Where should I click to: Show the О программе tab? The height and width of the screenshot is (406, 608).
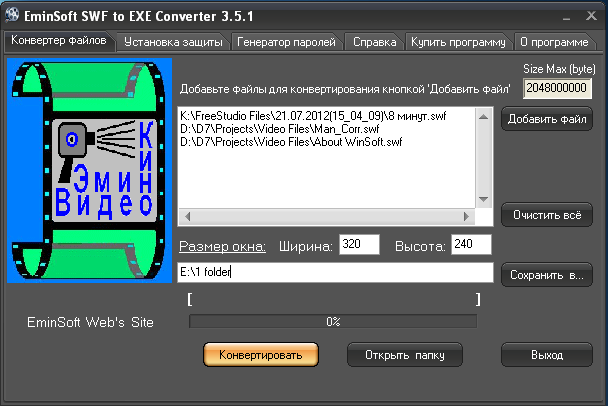coord(554,42)
